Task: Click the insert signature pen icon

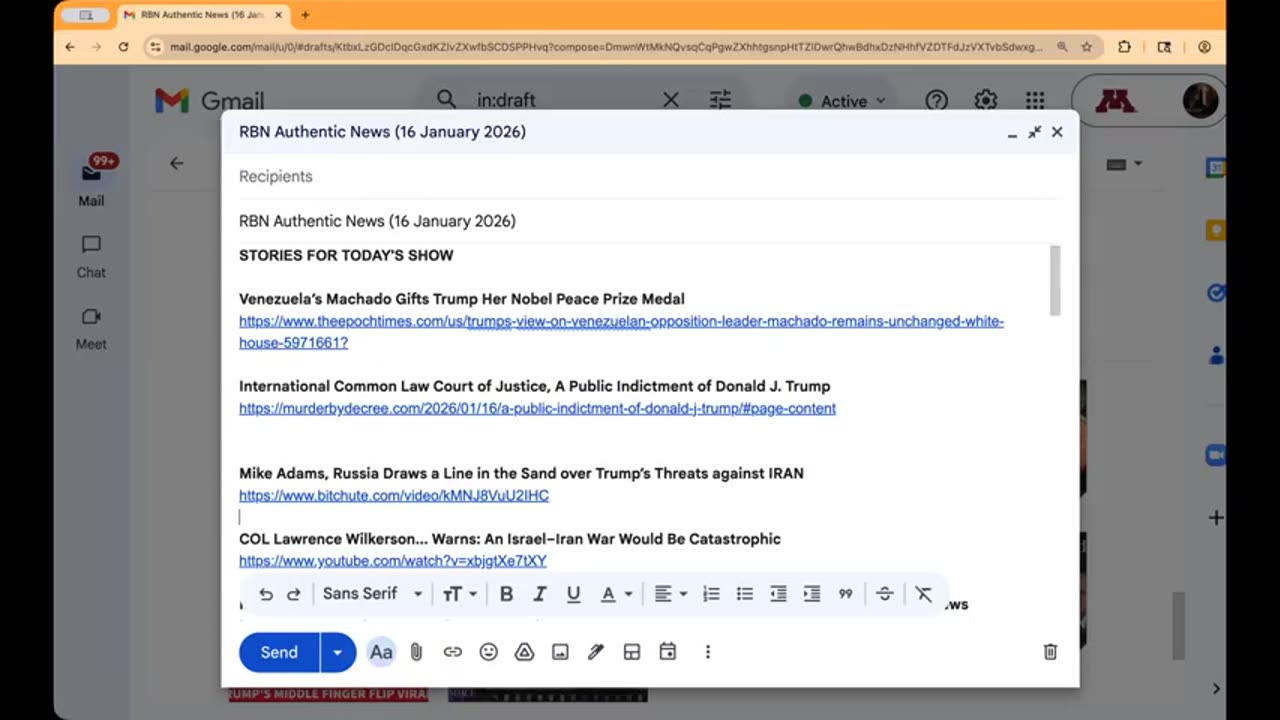Action: click(x=596, y=652)
